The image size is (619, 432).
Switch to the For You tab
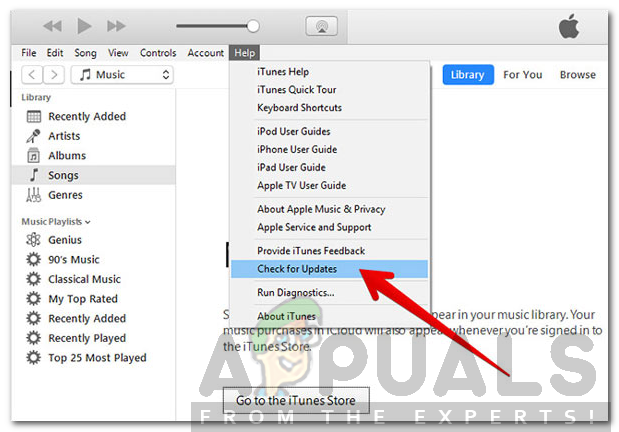(523, 75)
